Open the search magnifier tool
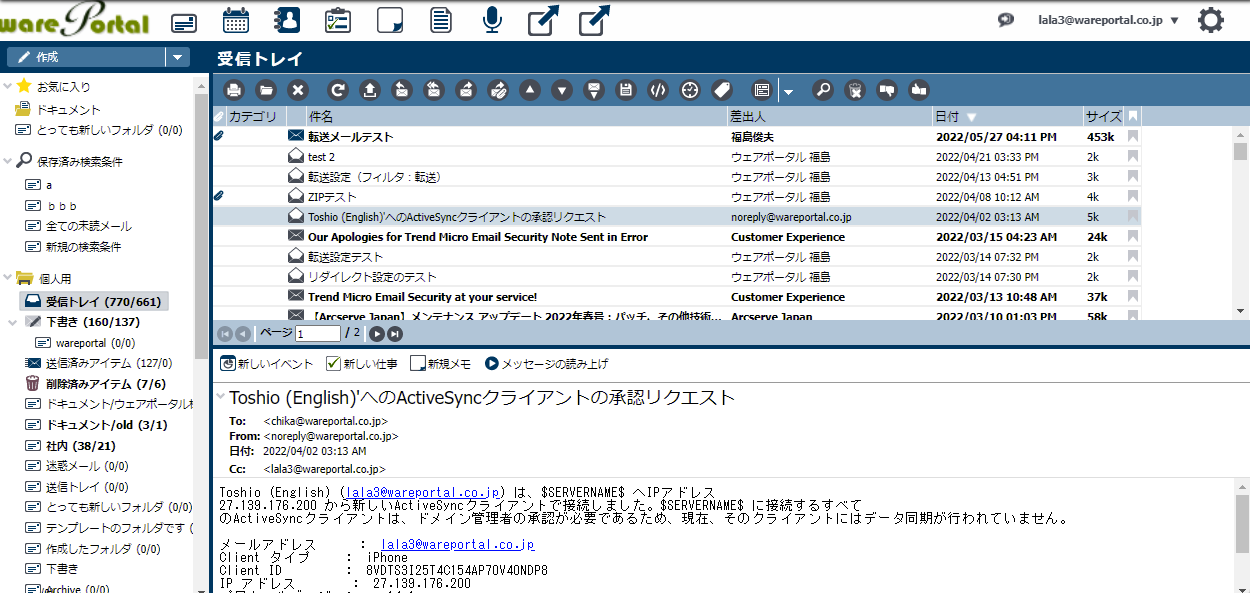This screenshot has height=593, width=1250. coord(822,90)
